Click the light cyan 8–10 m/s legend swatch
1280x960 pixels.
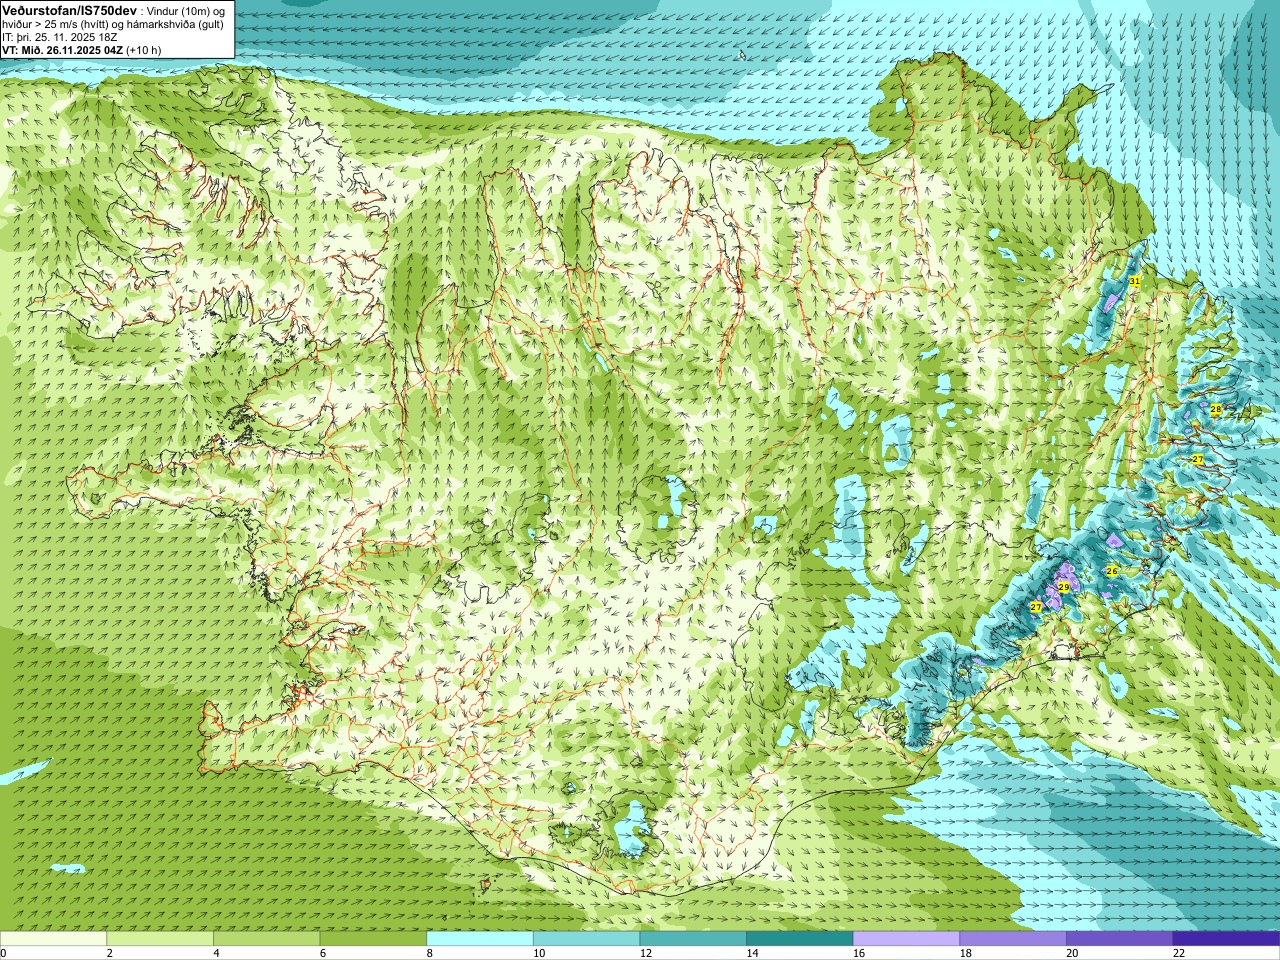tap(480, 939)
